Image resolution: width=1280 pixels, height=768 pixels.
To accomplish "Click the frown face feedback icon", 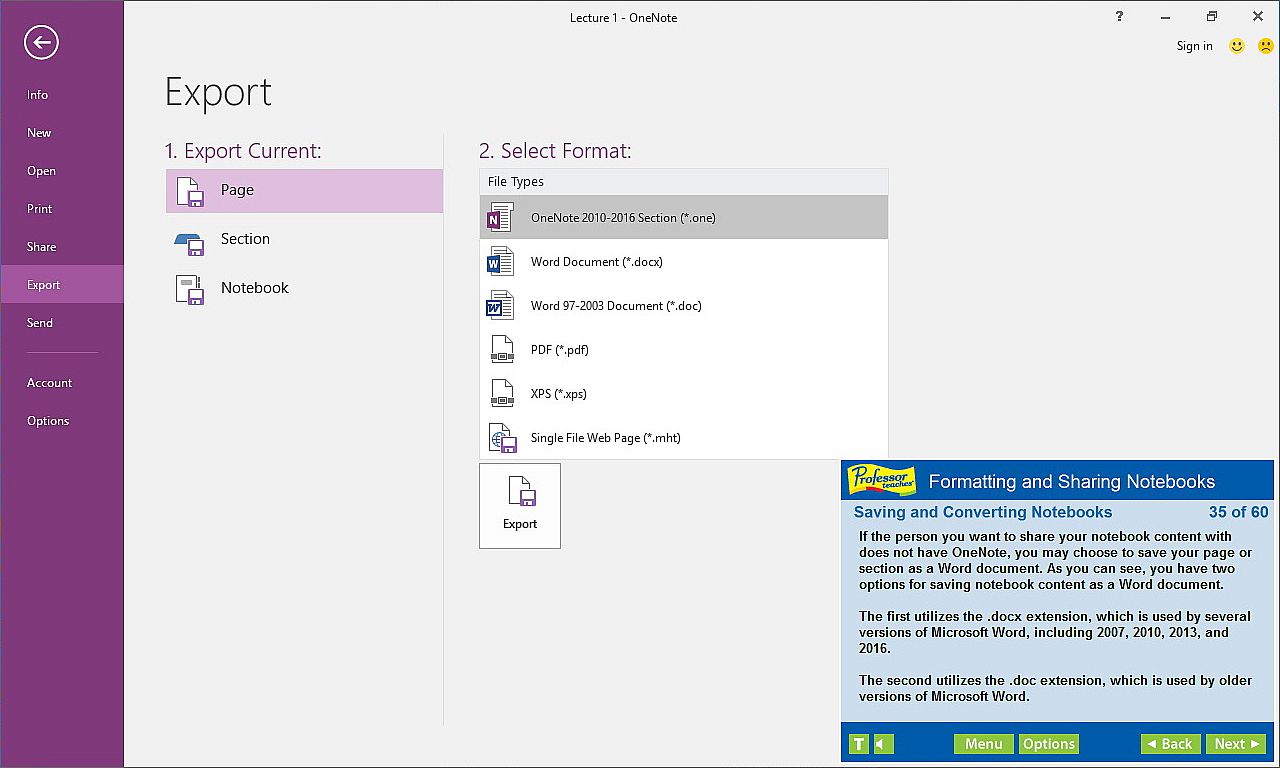I will (x=1265, y=46).
